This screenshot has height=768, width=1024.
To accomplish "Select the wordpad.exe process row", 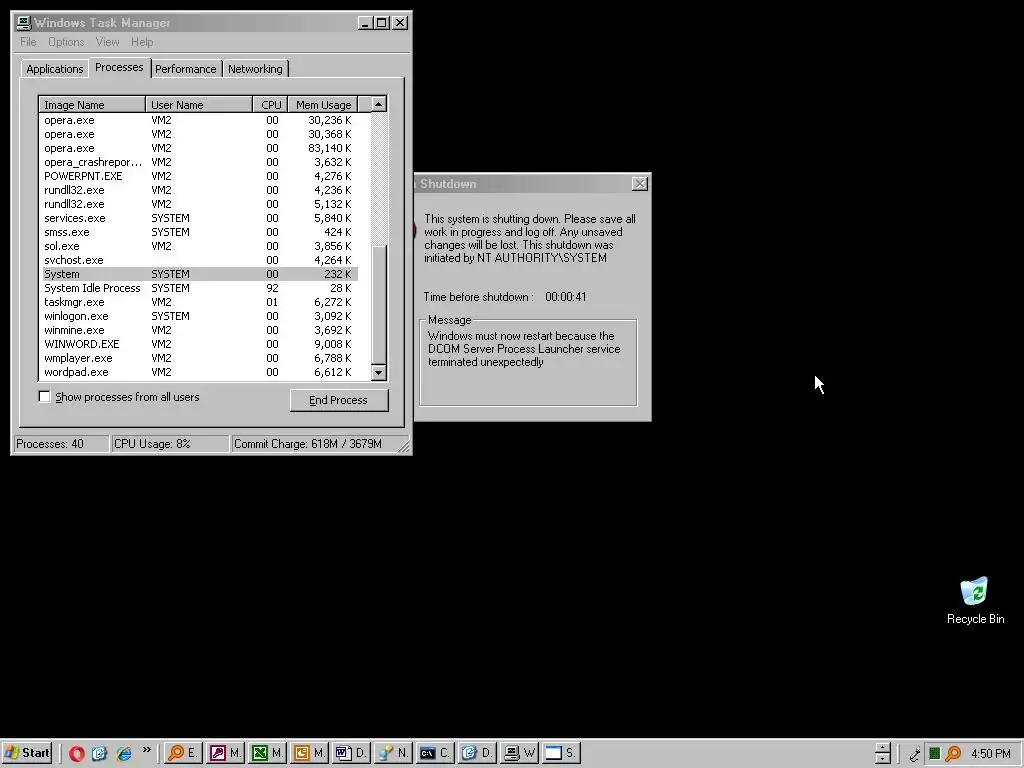I will click(199, 372).
